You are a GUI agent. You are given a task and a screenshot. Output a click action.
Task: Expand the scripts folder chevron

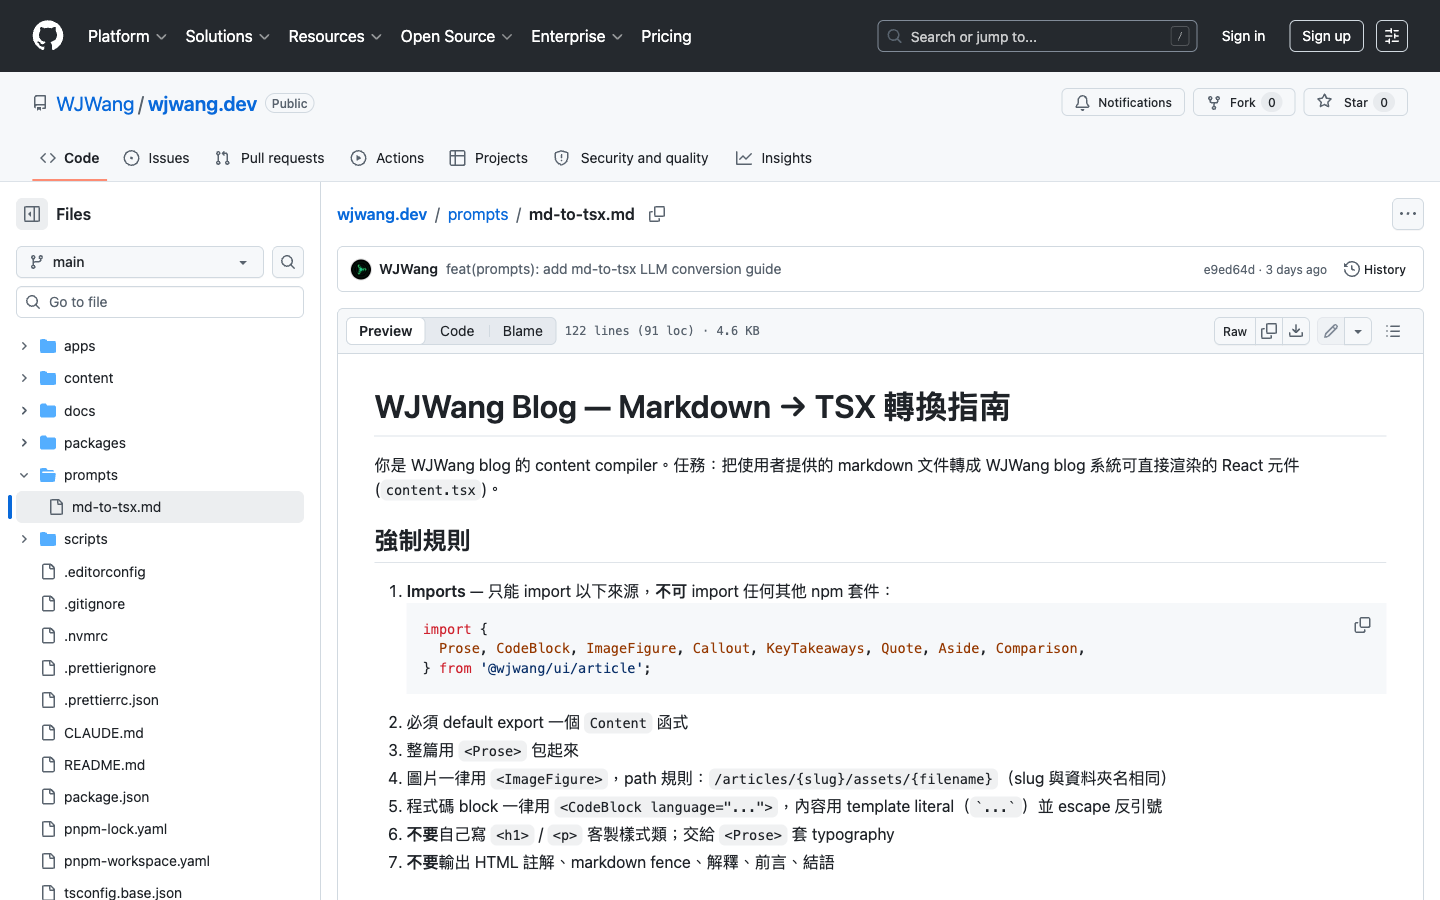coord(24,539)
